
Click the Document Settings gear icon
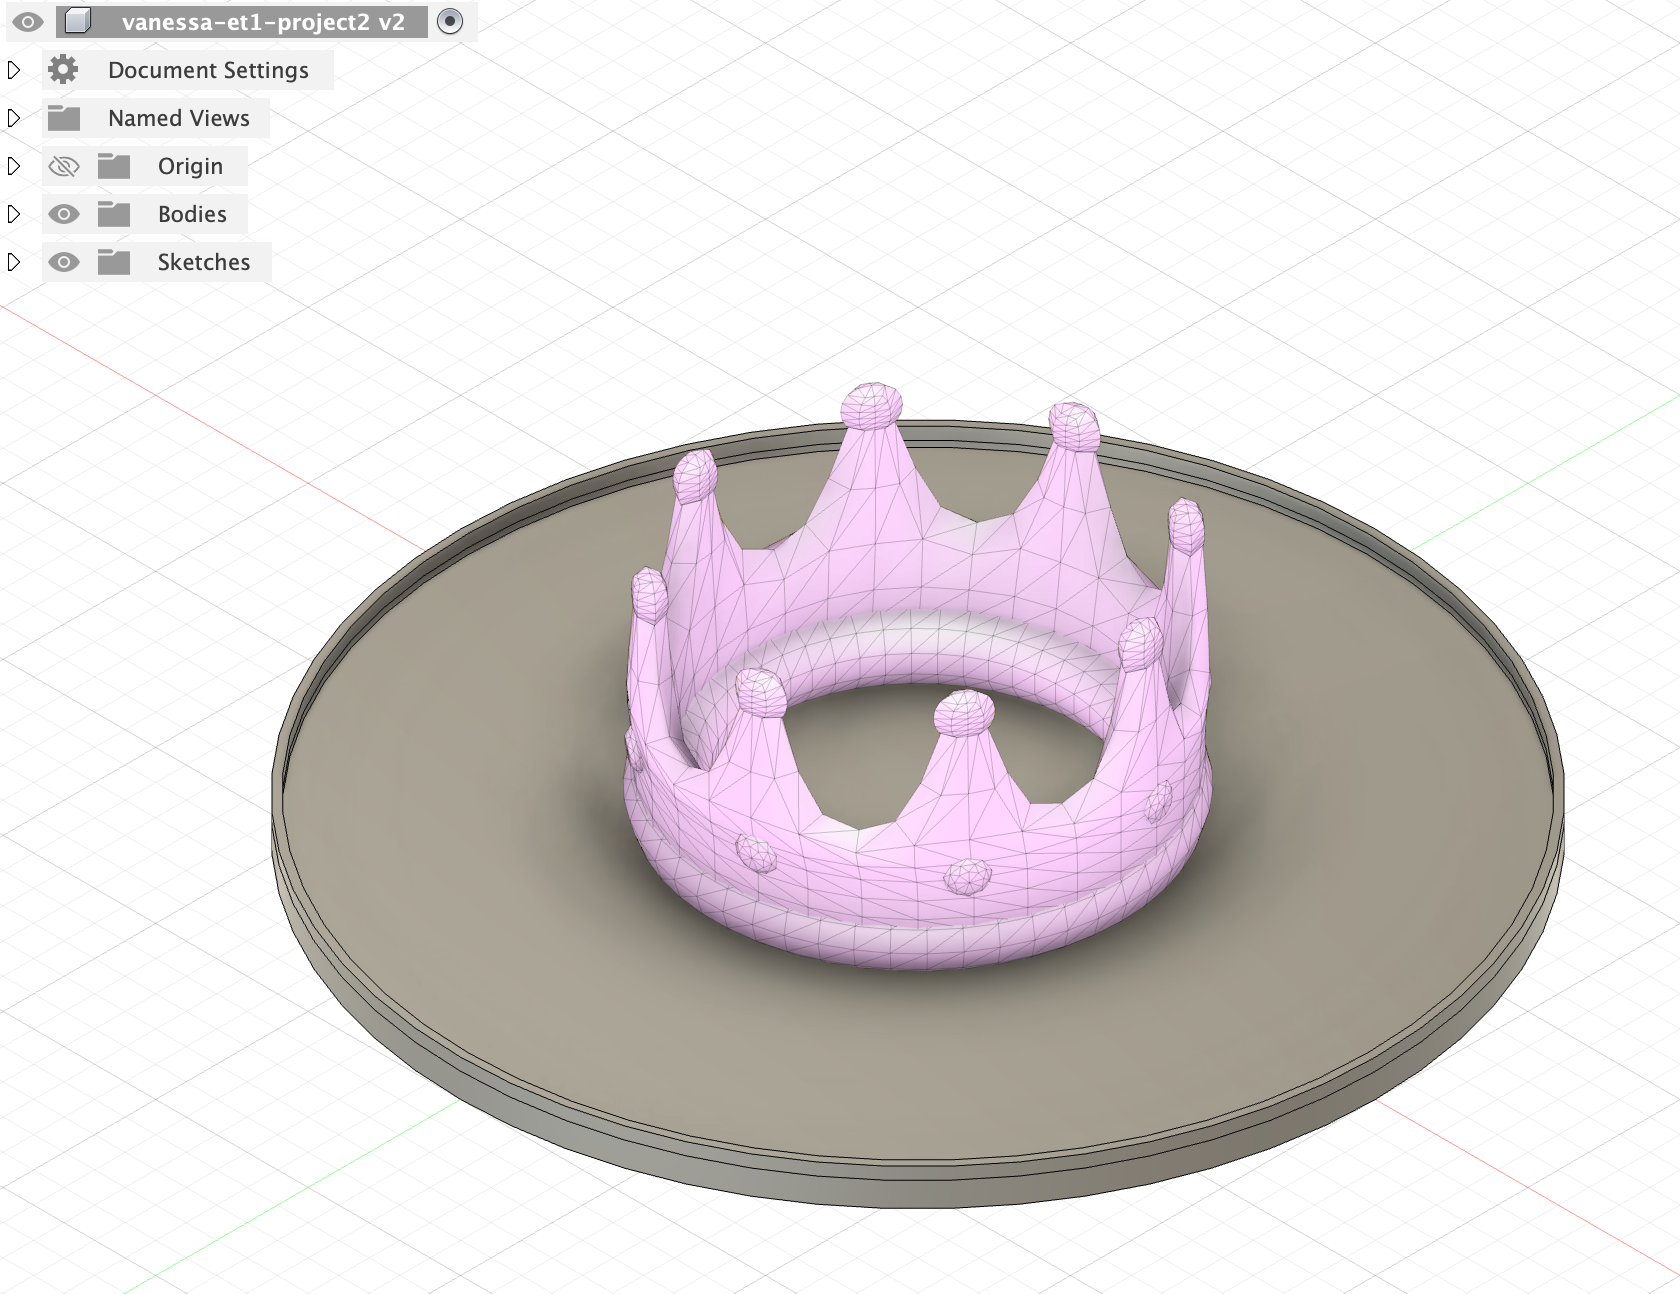point(63,70)
